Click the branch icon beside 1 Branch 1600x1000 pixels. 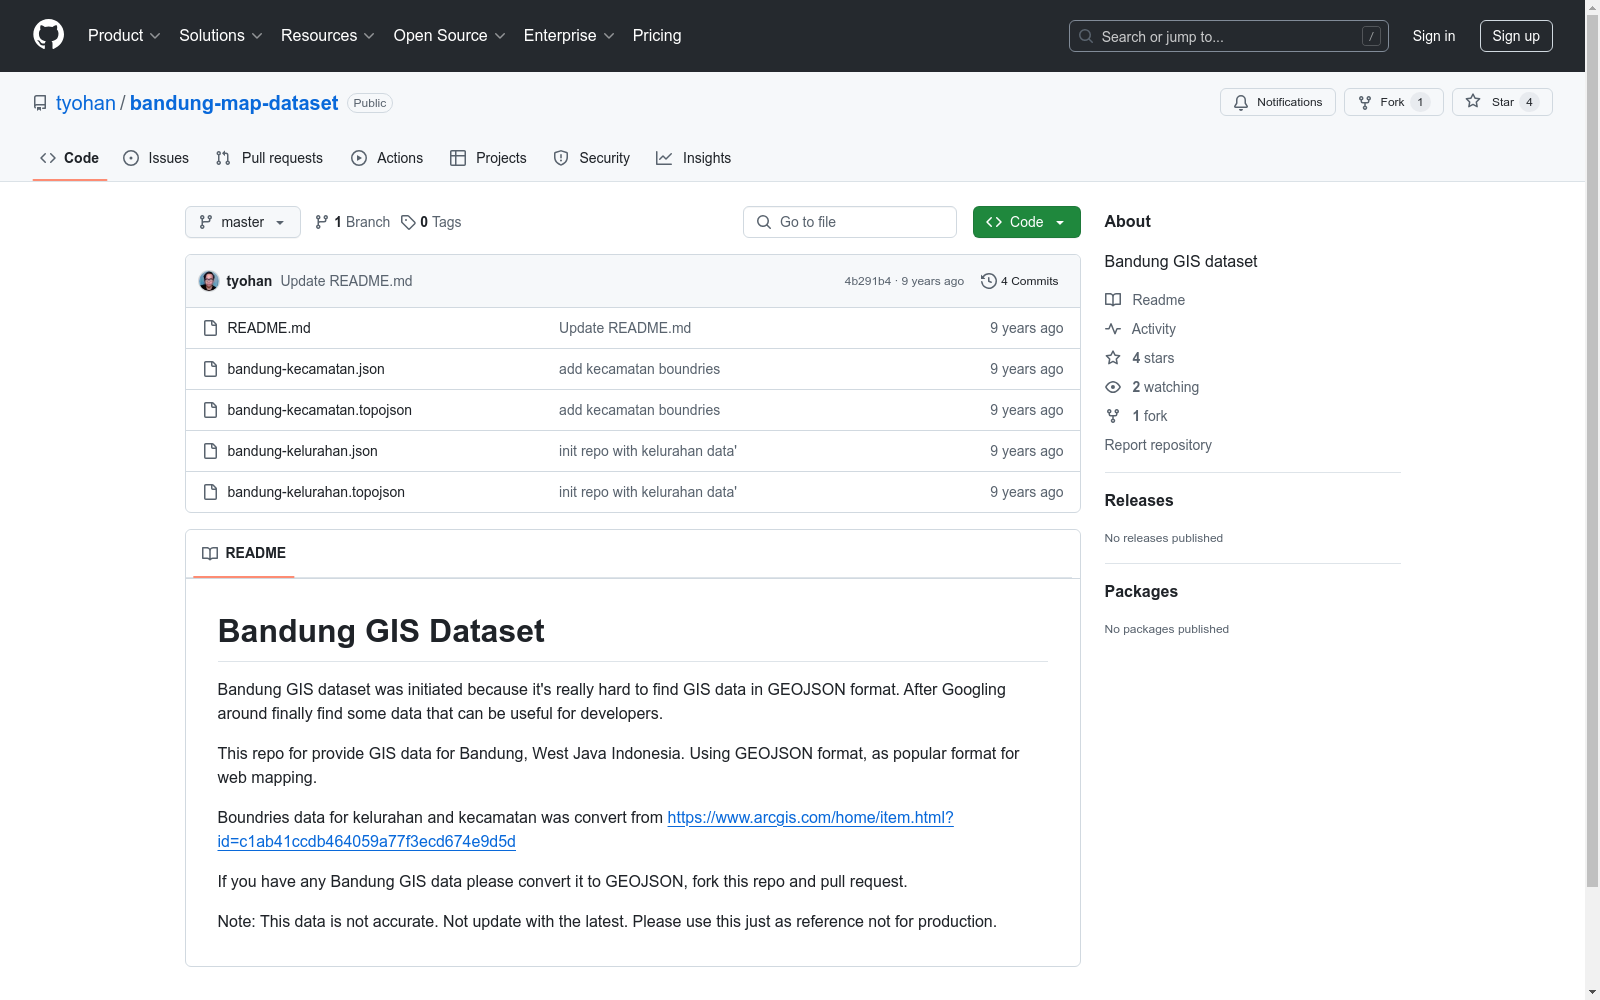[322, 222]
